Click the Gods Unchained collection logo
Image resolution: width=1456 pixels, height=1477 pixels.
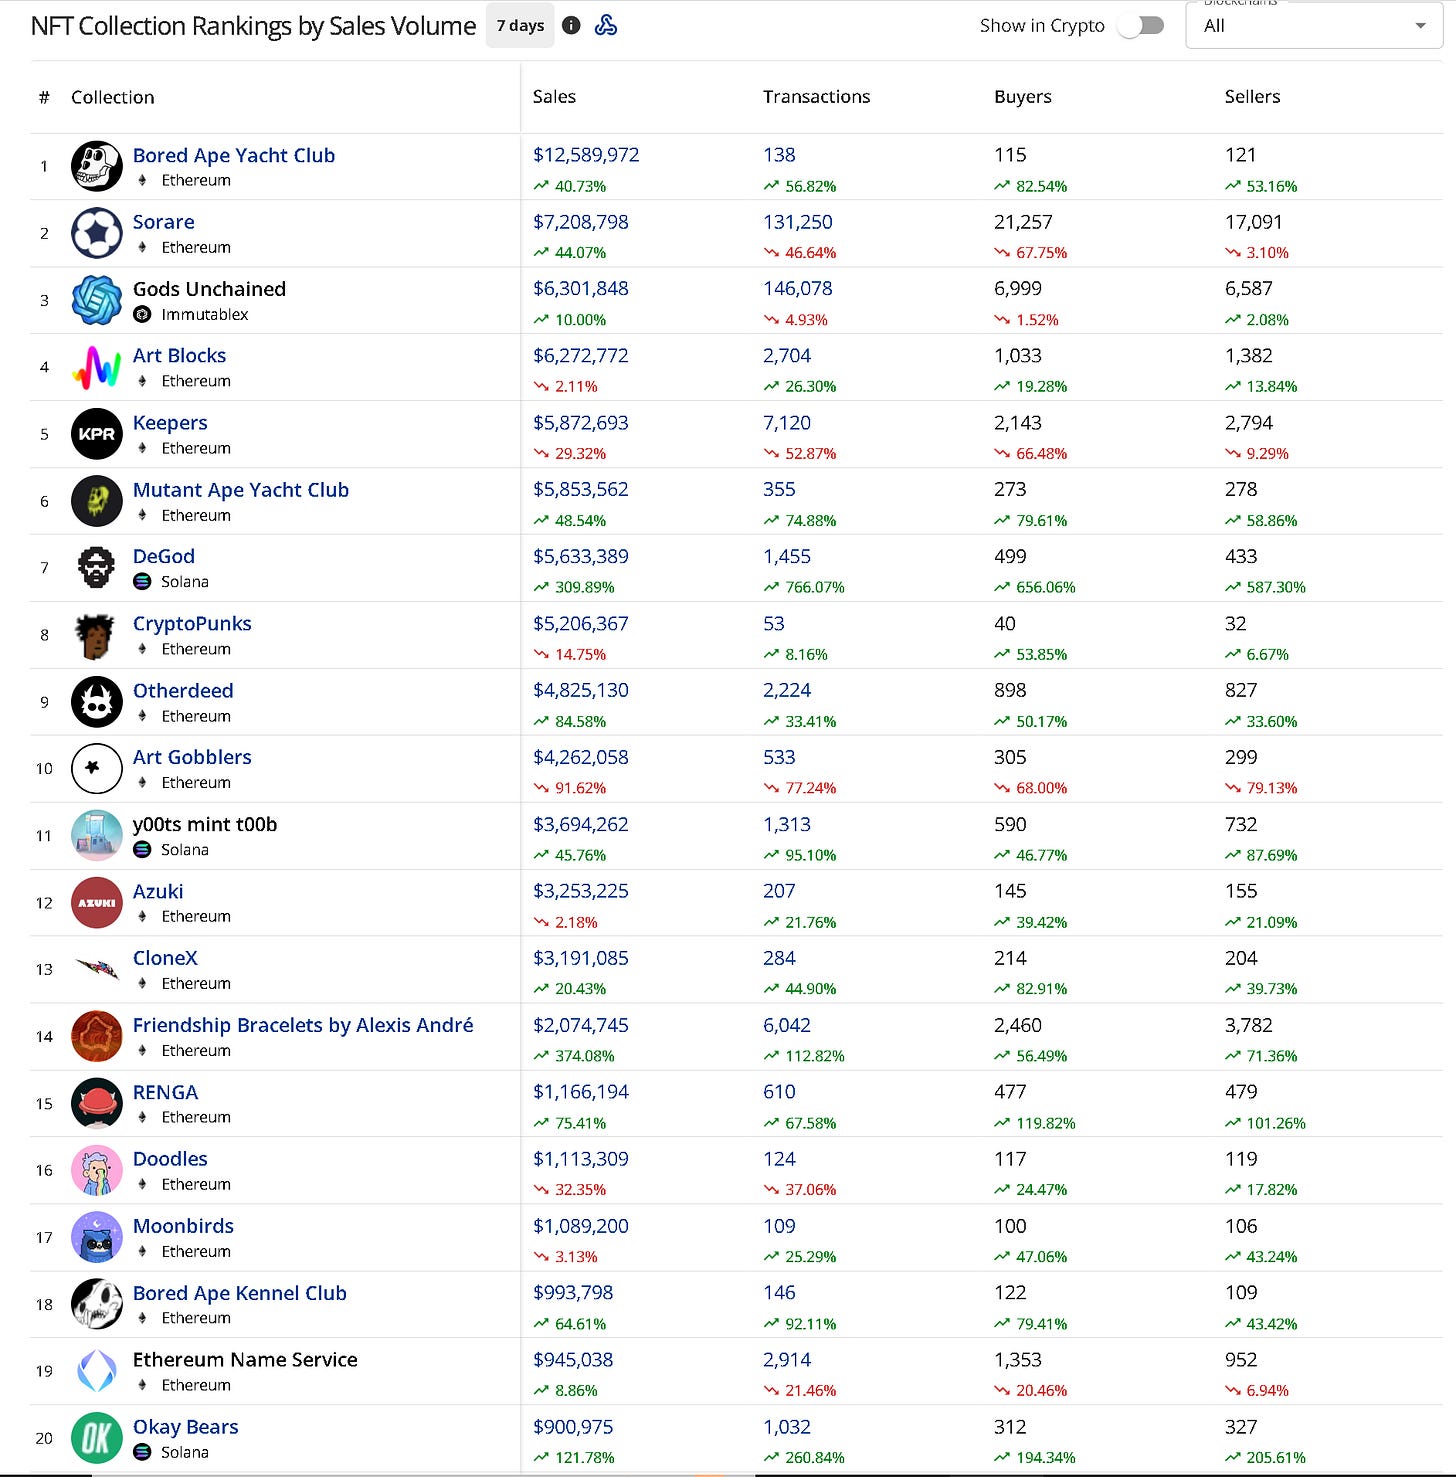[97, 300]
